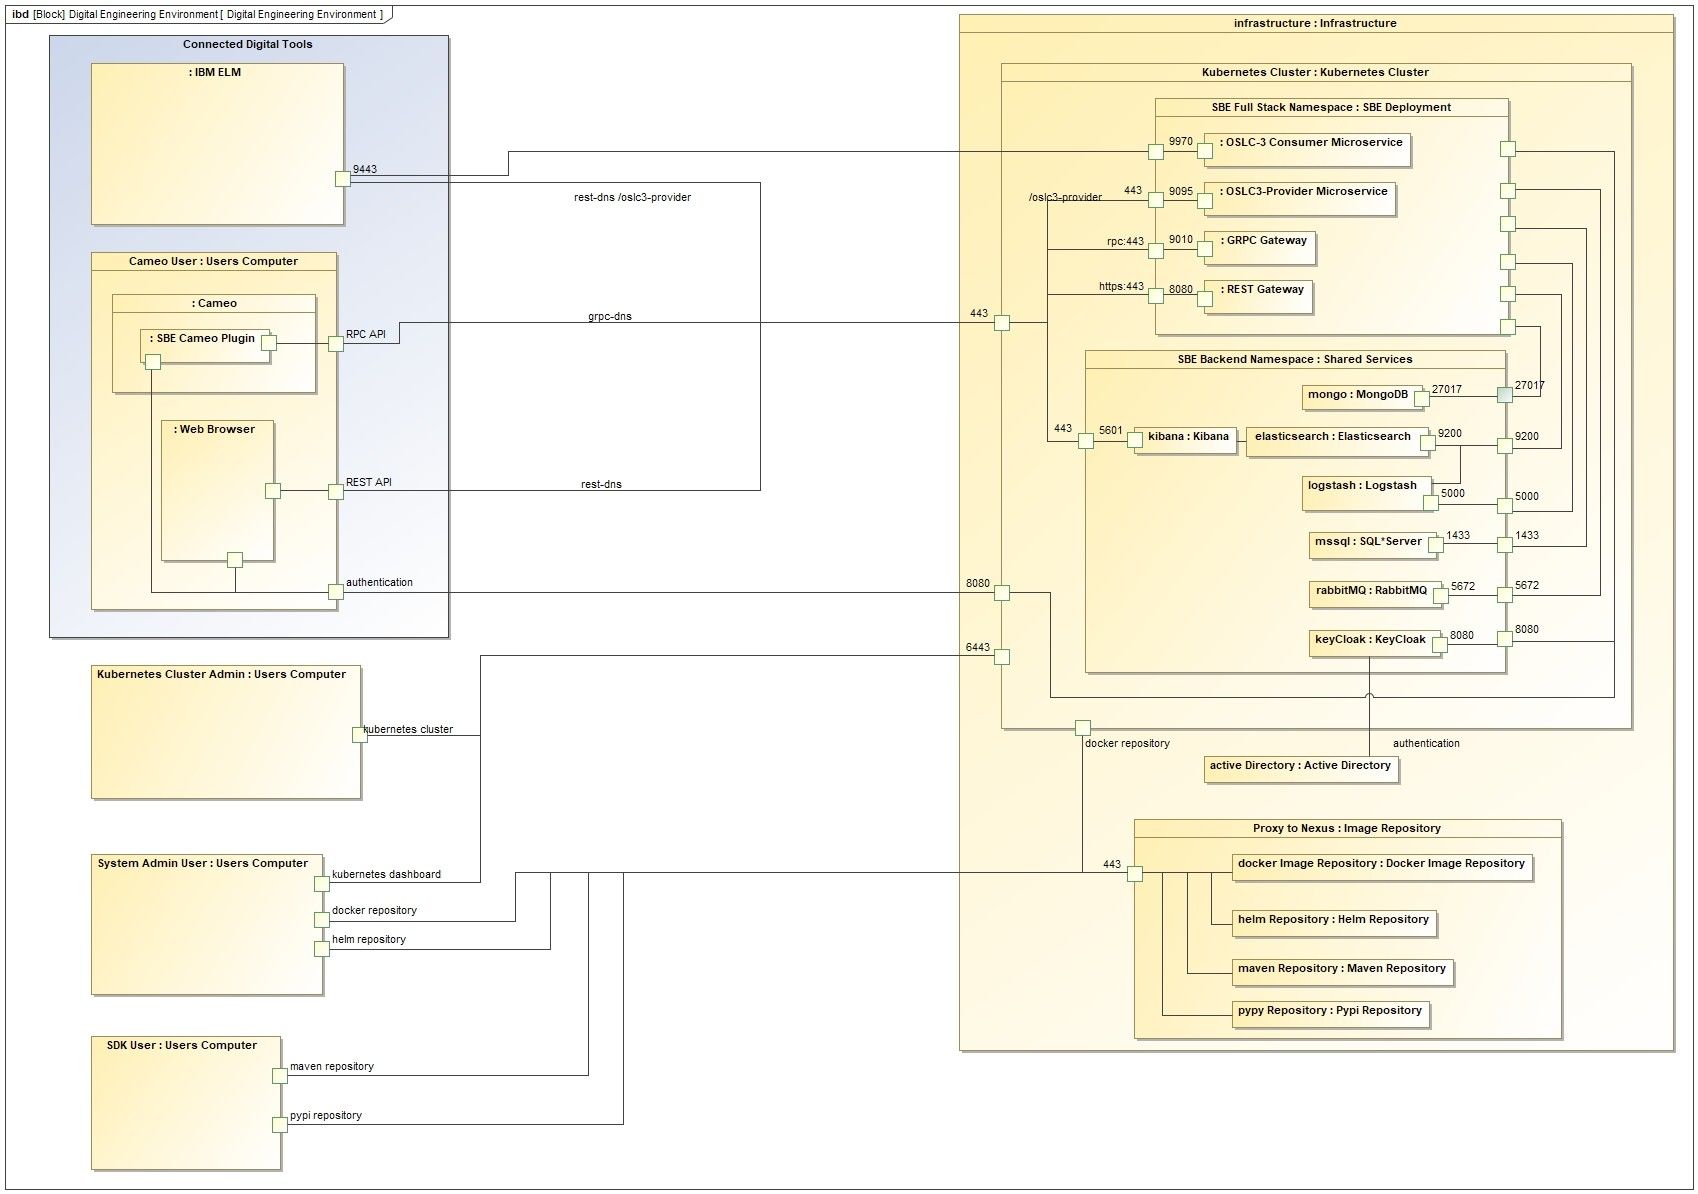Select the pypi repository port on SDK User computer

tap(278, 1123)
